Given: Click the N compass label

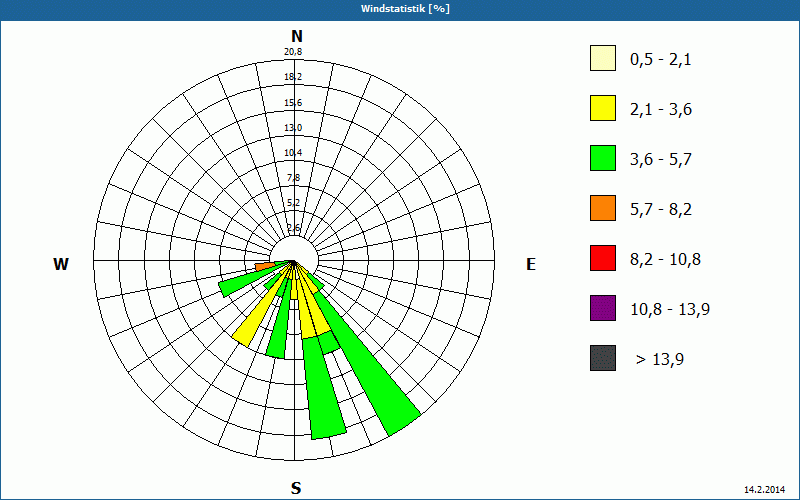Looking at the screenshot, I should click(297, 36).
